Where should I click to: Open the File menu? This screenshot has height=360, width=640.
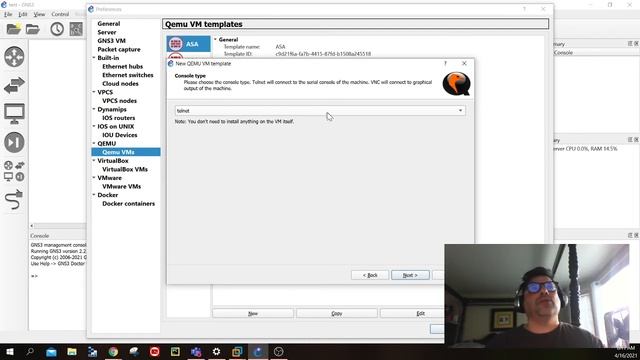pos(8,14)
